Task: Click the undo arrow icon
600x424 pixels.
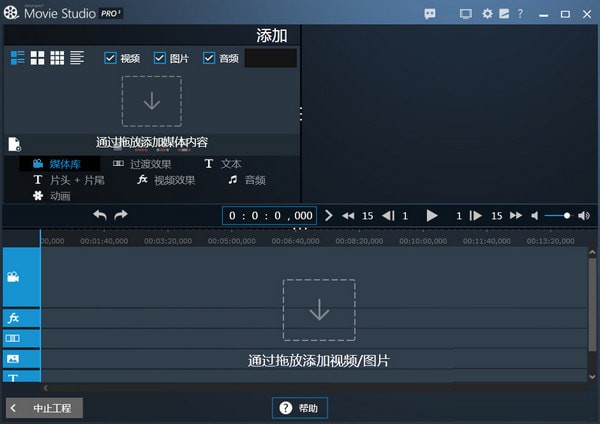Action: (x=99, y=215)
